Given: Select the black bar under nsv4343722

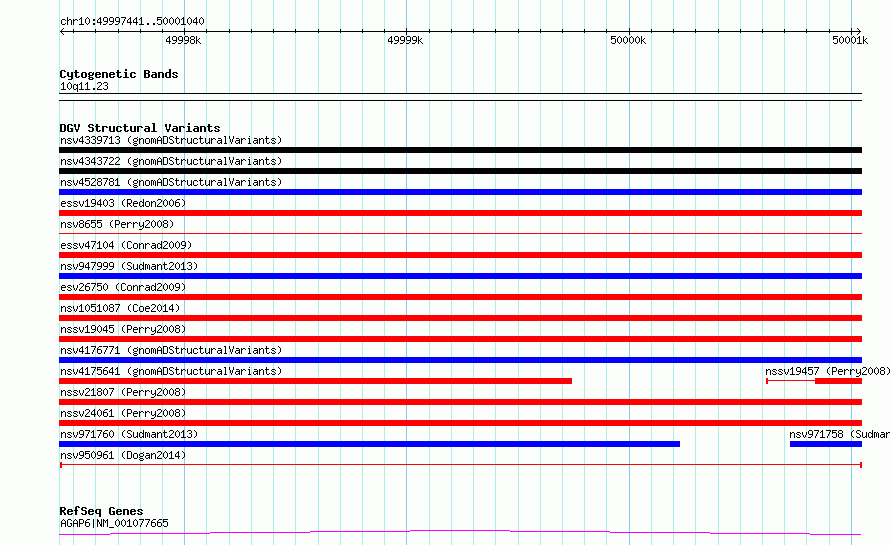Looking at the screenshot, I should click(x=460, y=171).
